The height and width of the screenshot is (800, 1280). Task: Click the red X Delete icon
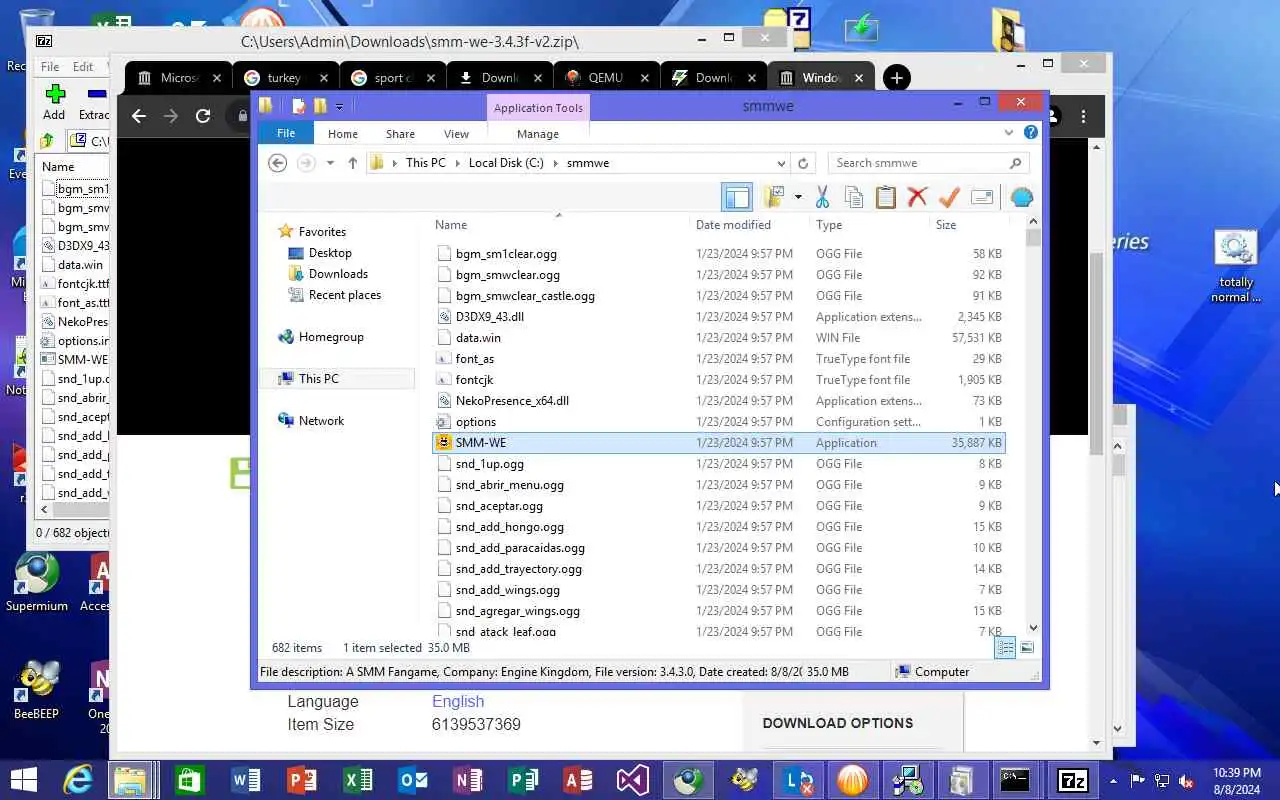[917, 197]
